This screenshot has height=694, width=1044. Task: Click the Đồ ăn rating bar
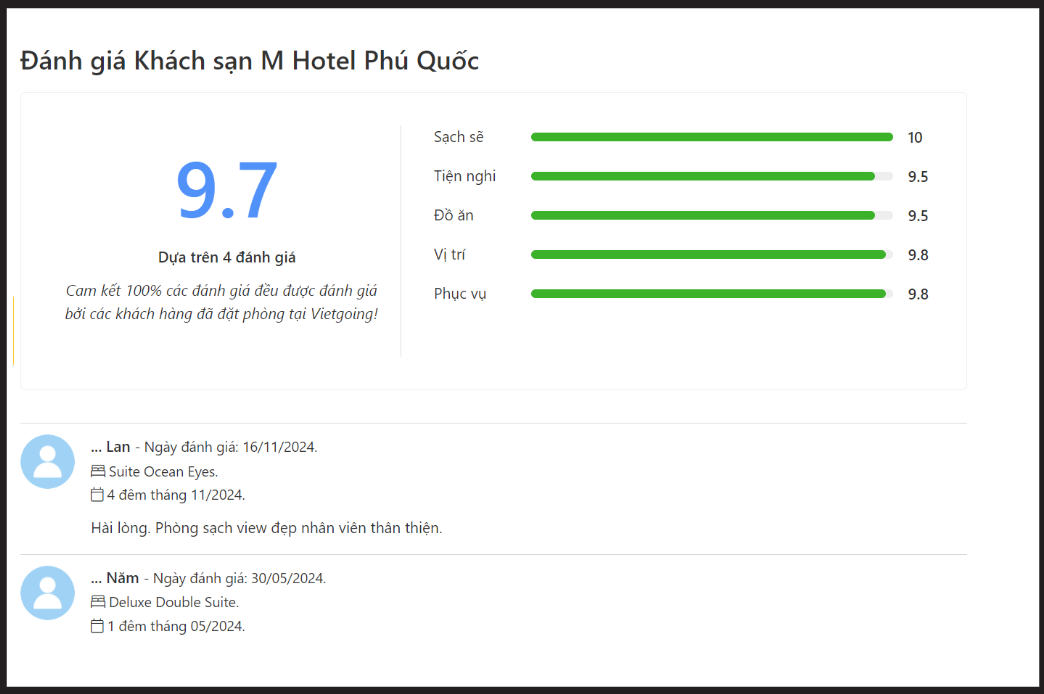click(x=712, y=216)
